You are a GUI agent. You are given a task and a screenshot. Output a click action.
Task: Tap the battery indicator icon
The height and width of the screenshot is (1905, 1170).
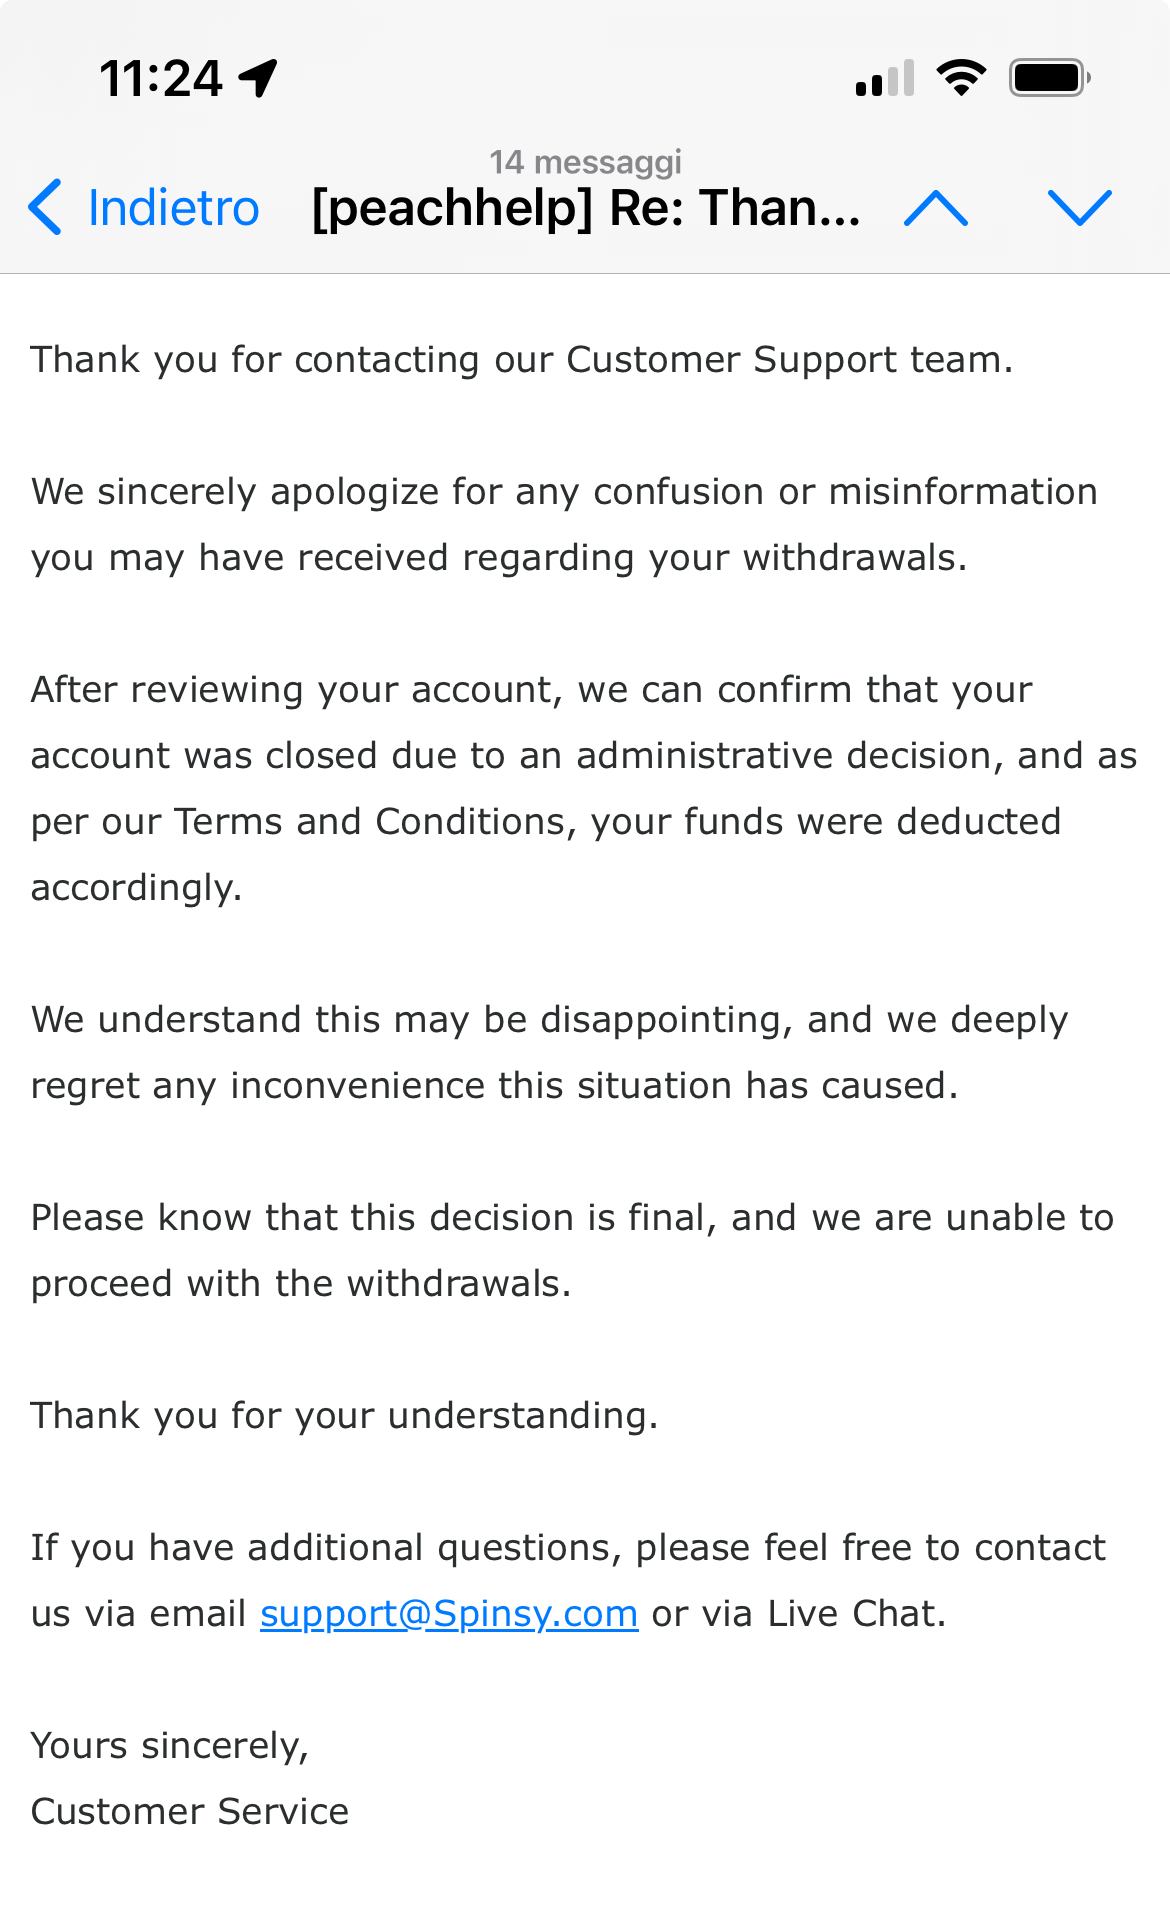click(x=1049, y=77)
